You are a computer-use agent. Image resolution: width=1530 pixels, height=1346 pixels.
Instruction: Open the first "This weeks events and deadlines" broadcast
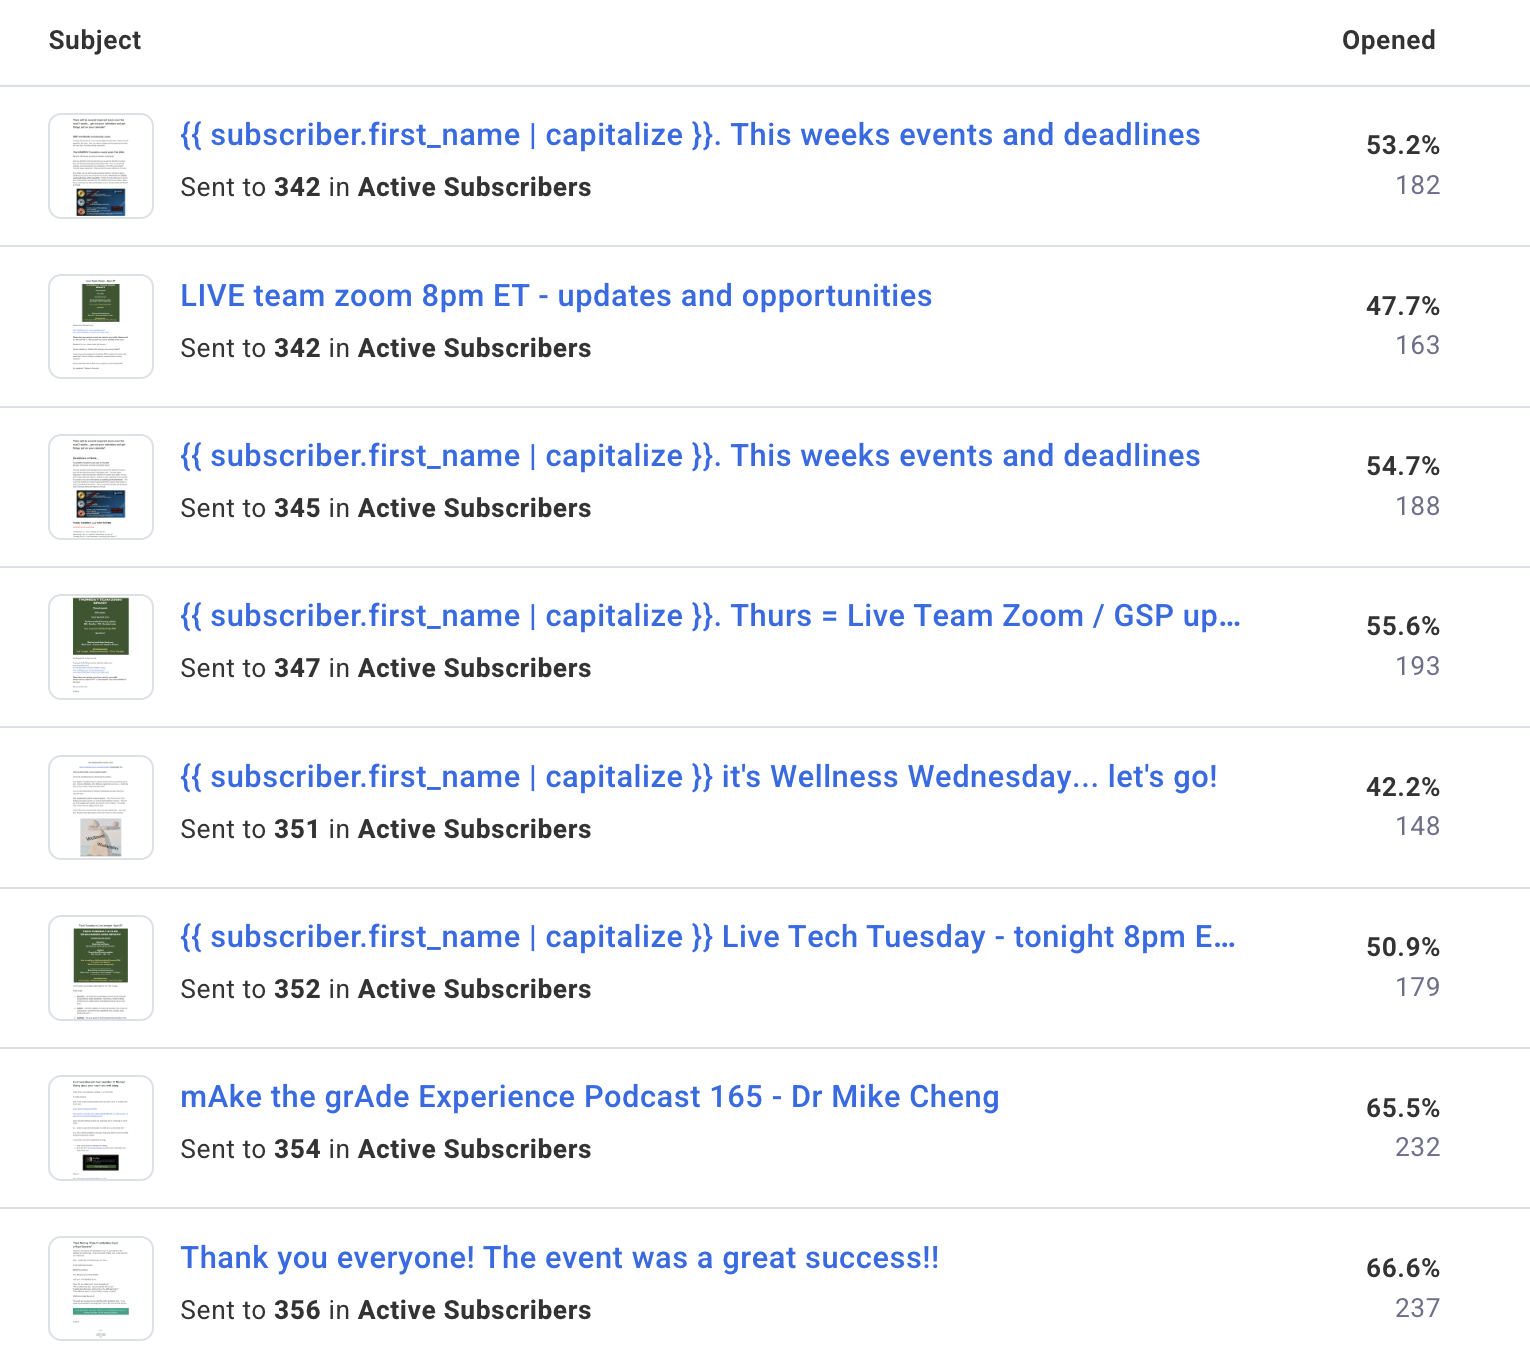(690, 135)
